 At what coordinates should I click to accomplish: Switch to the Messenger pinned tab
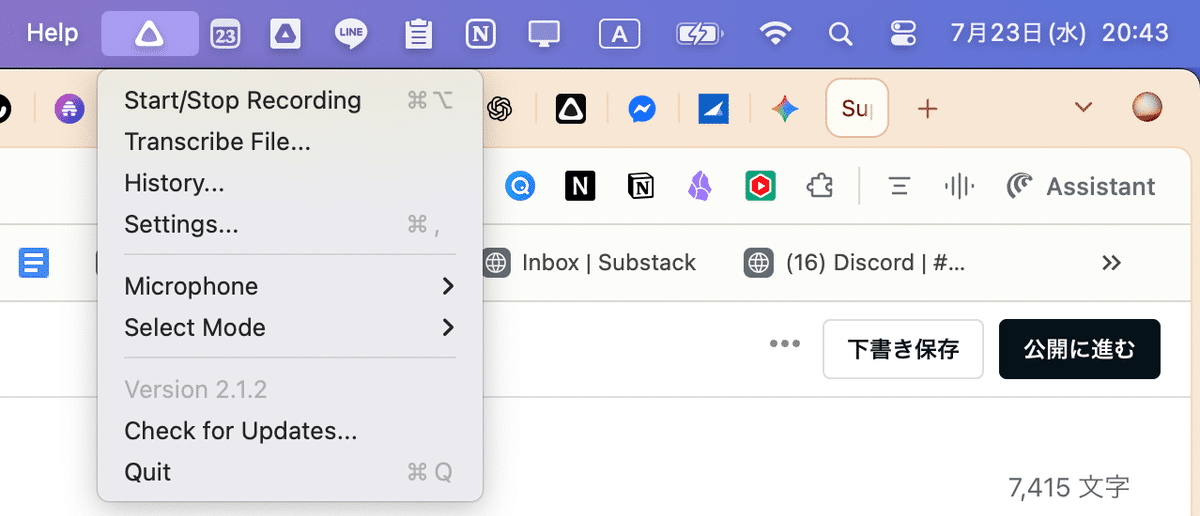tap(642, 108)
